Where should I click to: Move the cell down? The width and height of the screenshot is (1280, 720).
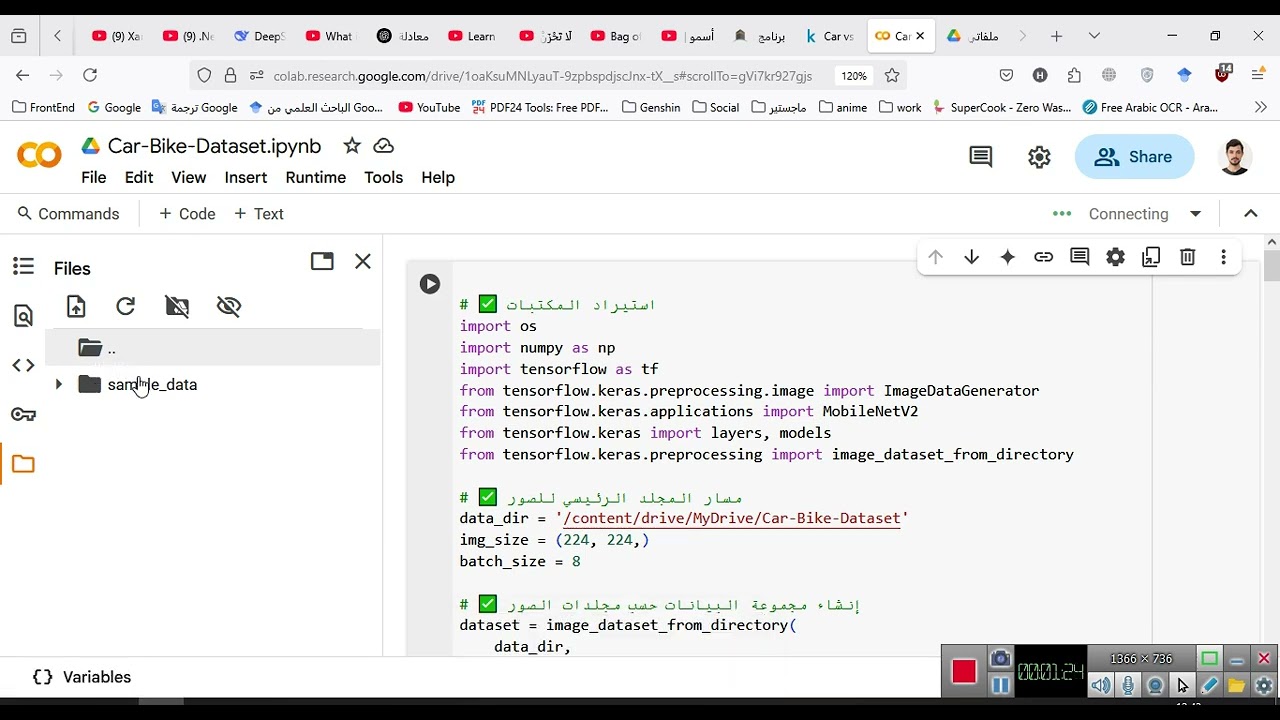pos(971,257)
